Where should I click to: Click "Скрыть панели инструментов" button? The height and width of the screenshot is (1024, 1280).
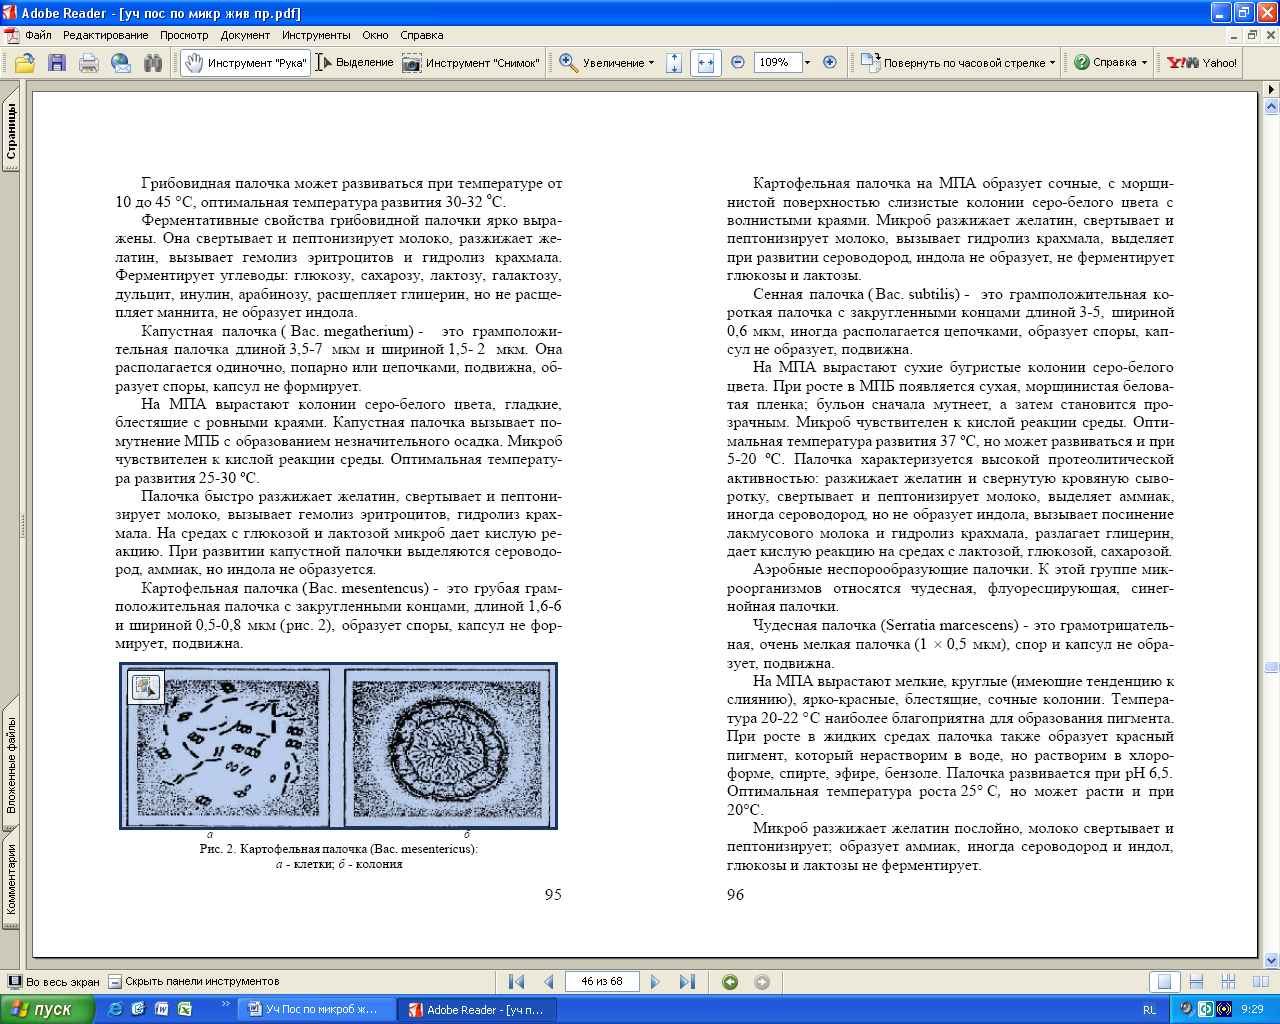coord(194,981)
